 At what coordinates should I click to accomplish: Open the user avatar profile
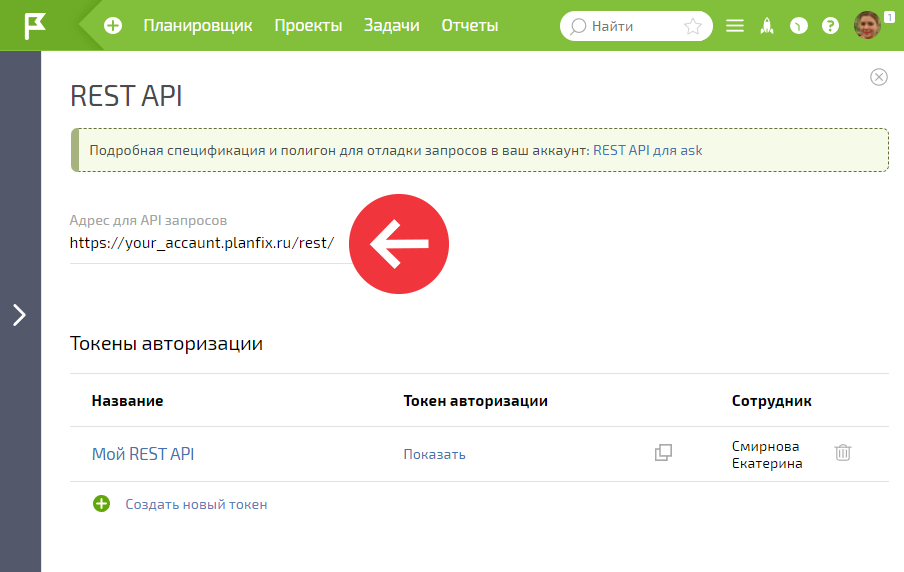[867, 25]
